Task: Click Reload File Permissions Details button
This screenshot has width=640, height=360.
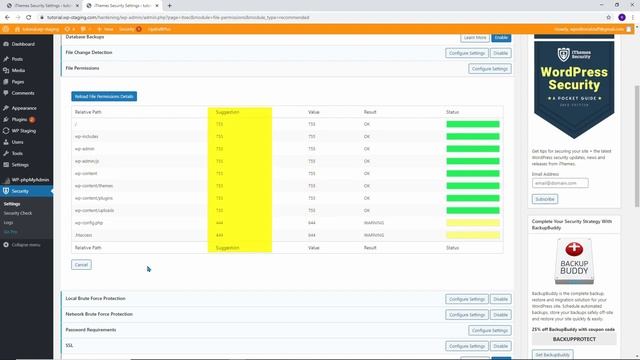Action: point(104,96)
